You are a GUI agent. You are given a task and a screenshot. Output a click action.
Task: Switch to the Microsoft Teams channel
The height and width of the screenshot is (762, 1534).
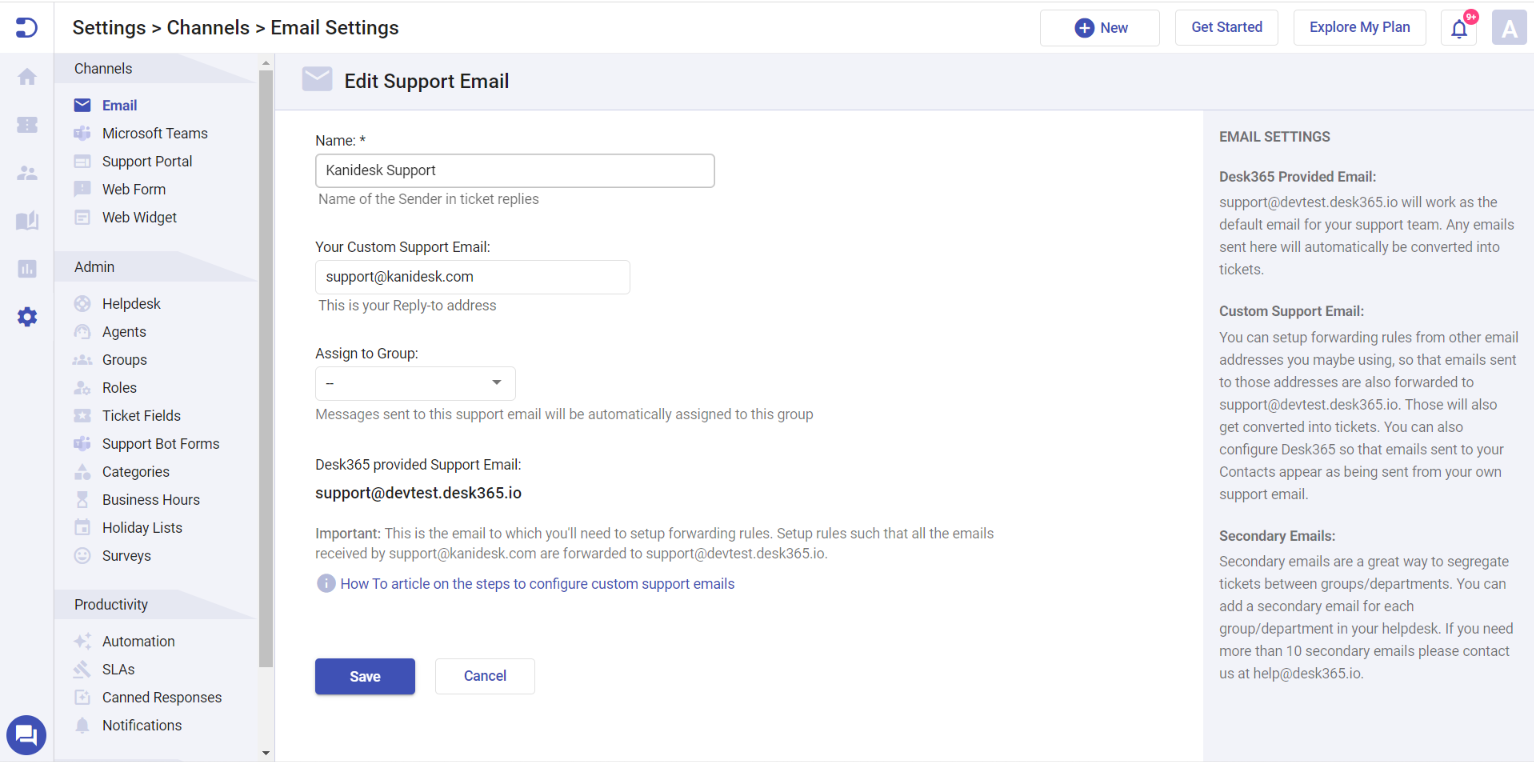[155, 132]
